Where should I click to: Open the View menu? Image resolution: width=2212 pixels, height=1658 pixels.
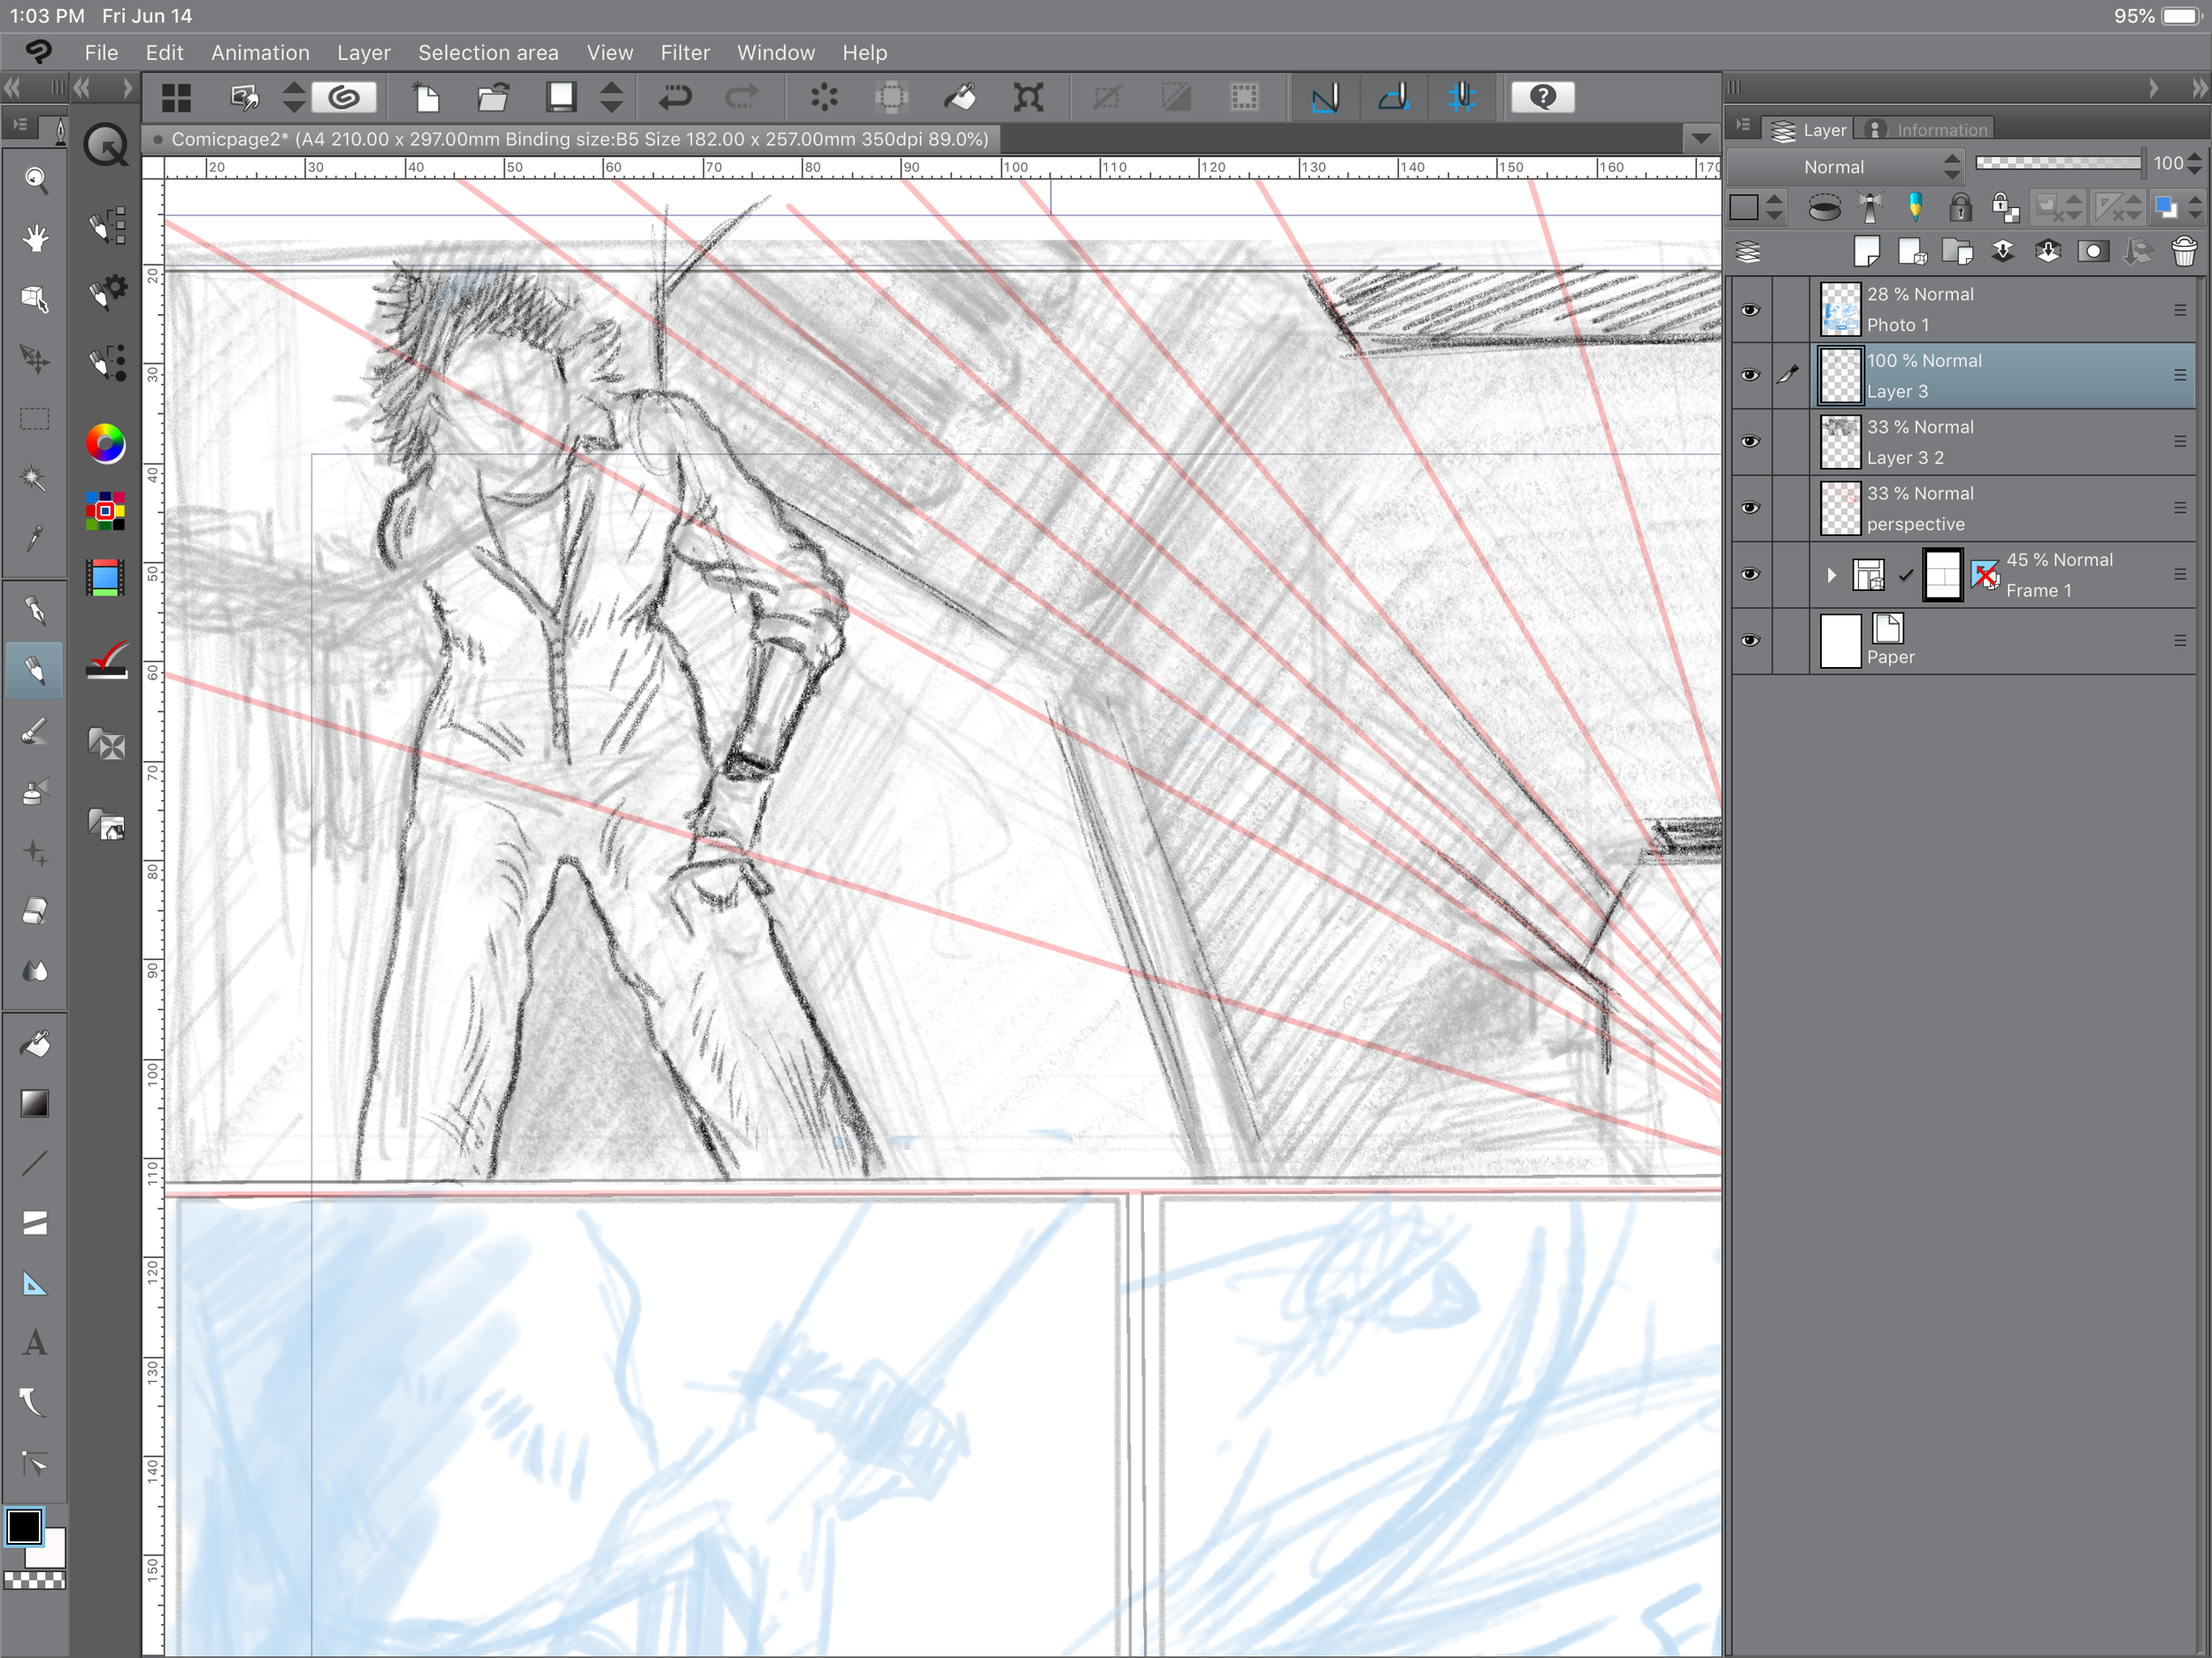[610, 53]
